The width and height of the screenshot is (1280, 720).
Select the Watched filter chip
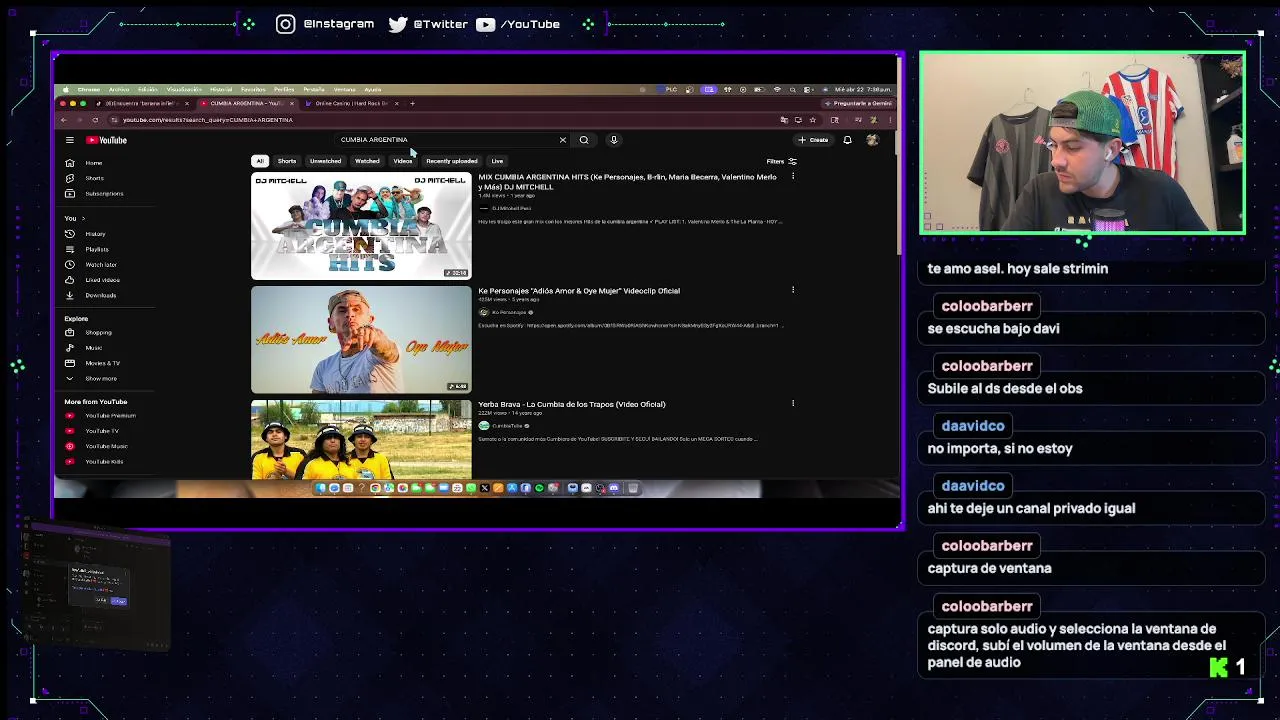[367, 161]
